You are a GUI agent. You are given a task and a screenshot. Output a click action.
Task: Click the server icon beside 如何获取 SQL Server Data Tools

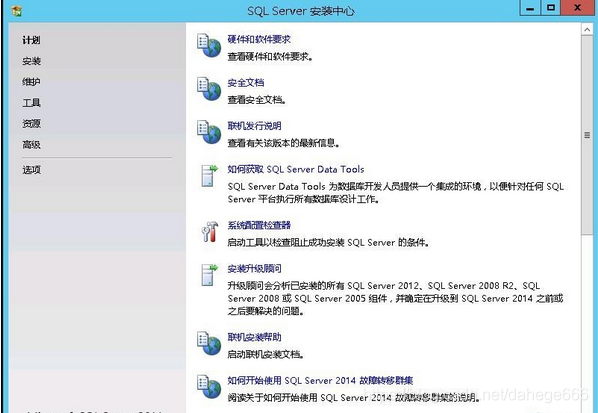pos(209,175)
